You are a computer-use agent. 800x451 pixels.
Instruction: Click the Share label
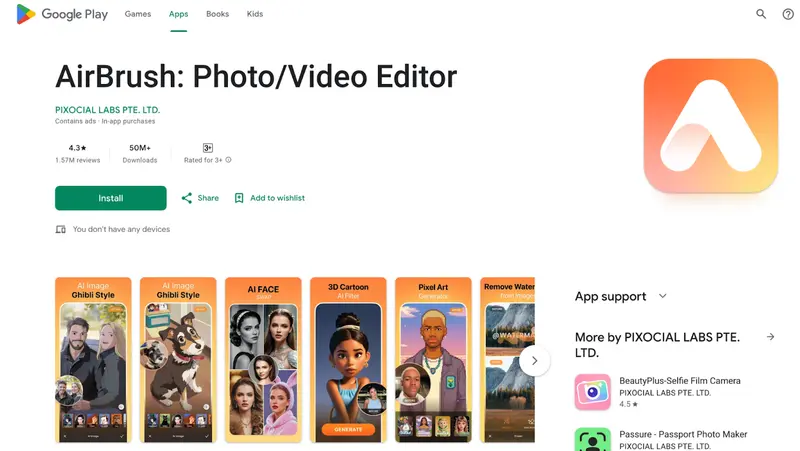click(x=208, y=198)
